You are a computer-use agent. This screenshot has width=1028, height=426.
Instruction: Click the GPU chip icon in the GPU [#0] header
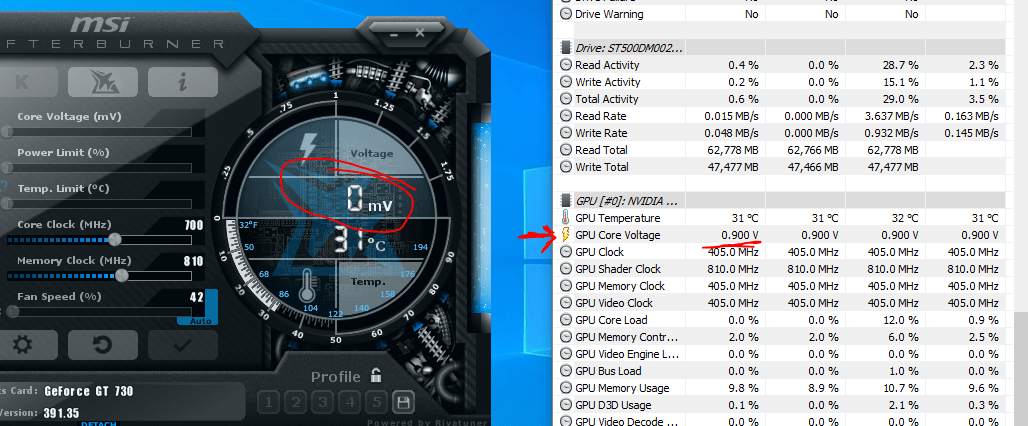coord(566,201)
